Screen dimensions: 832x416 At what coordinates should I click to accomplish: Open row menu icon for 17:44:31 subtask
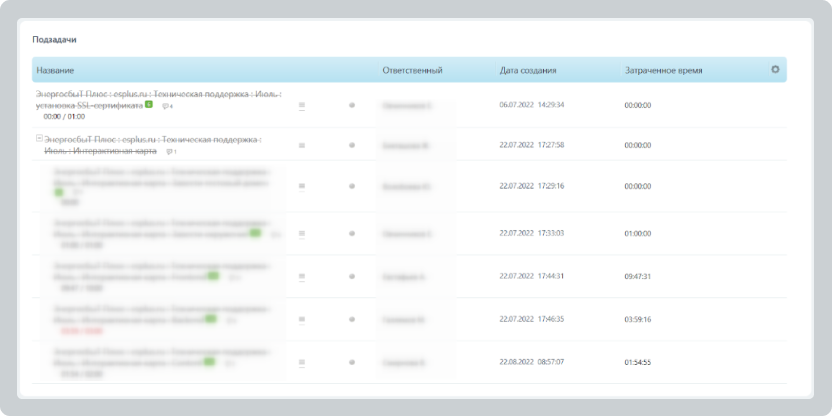tap(302, 276)
